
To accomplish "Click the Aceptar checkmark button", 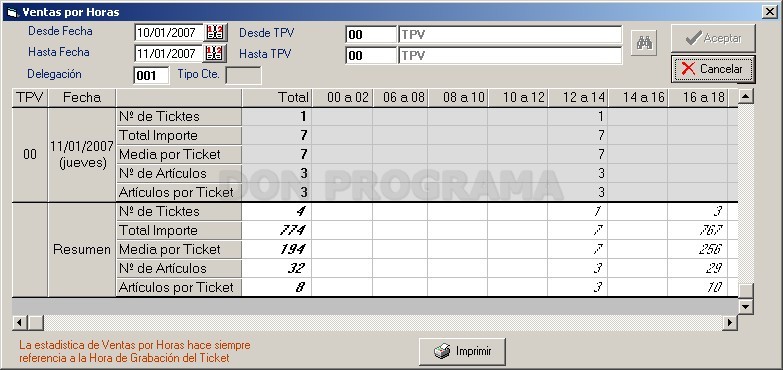I will pyautogui.click(x=713, y=38).
